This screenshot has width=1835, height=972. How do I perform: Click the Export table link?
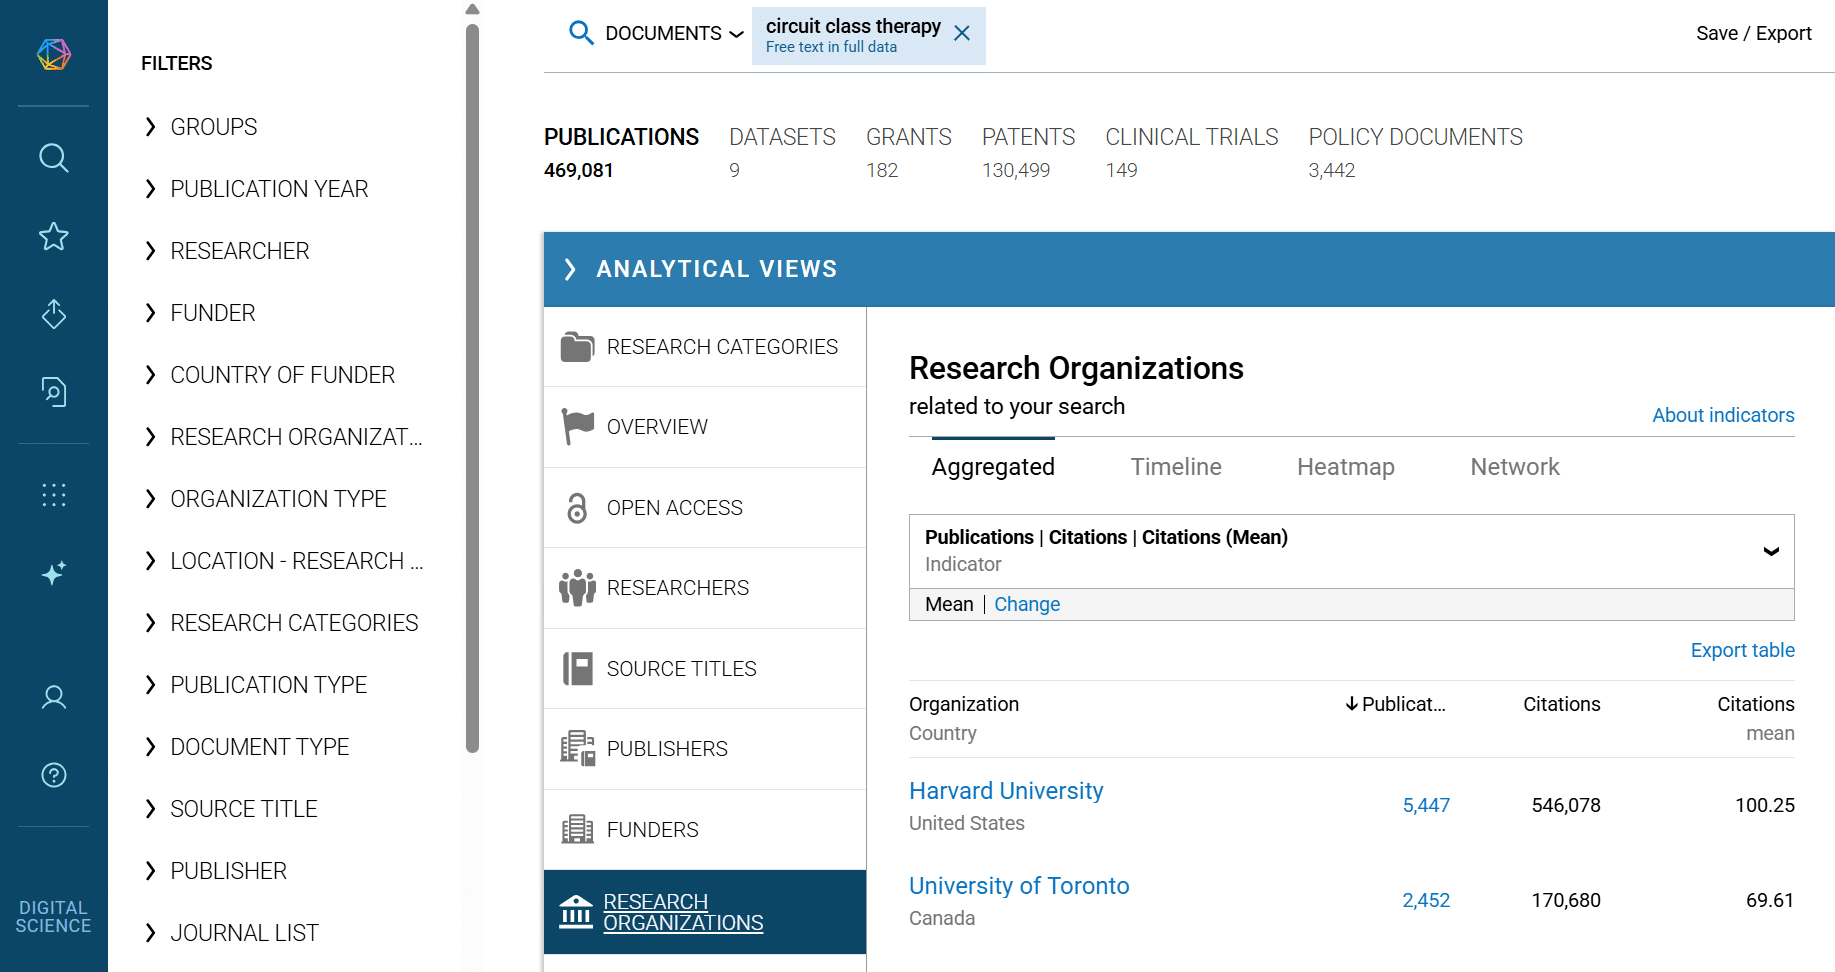(1742, 650)
